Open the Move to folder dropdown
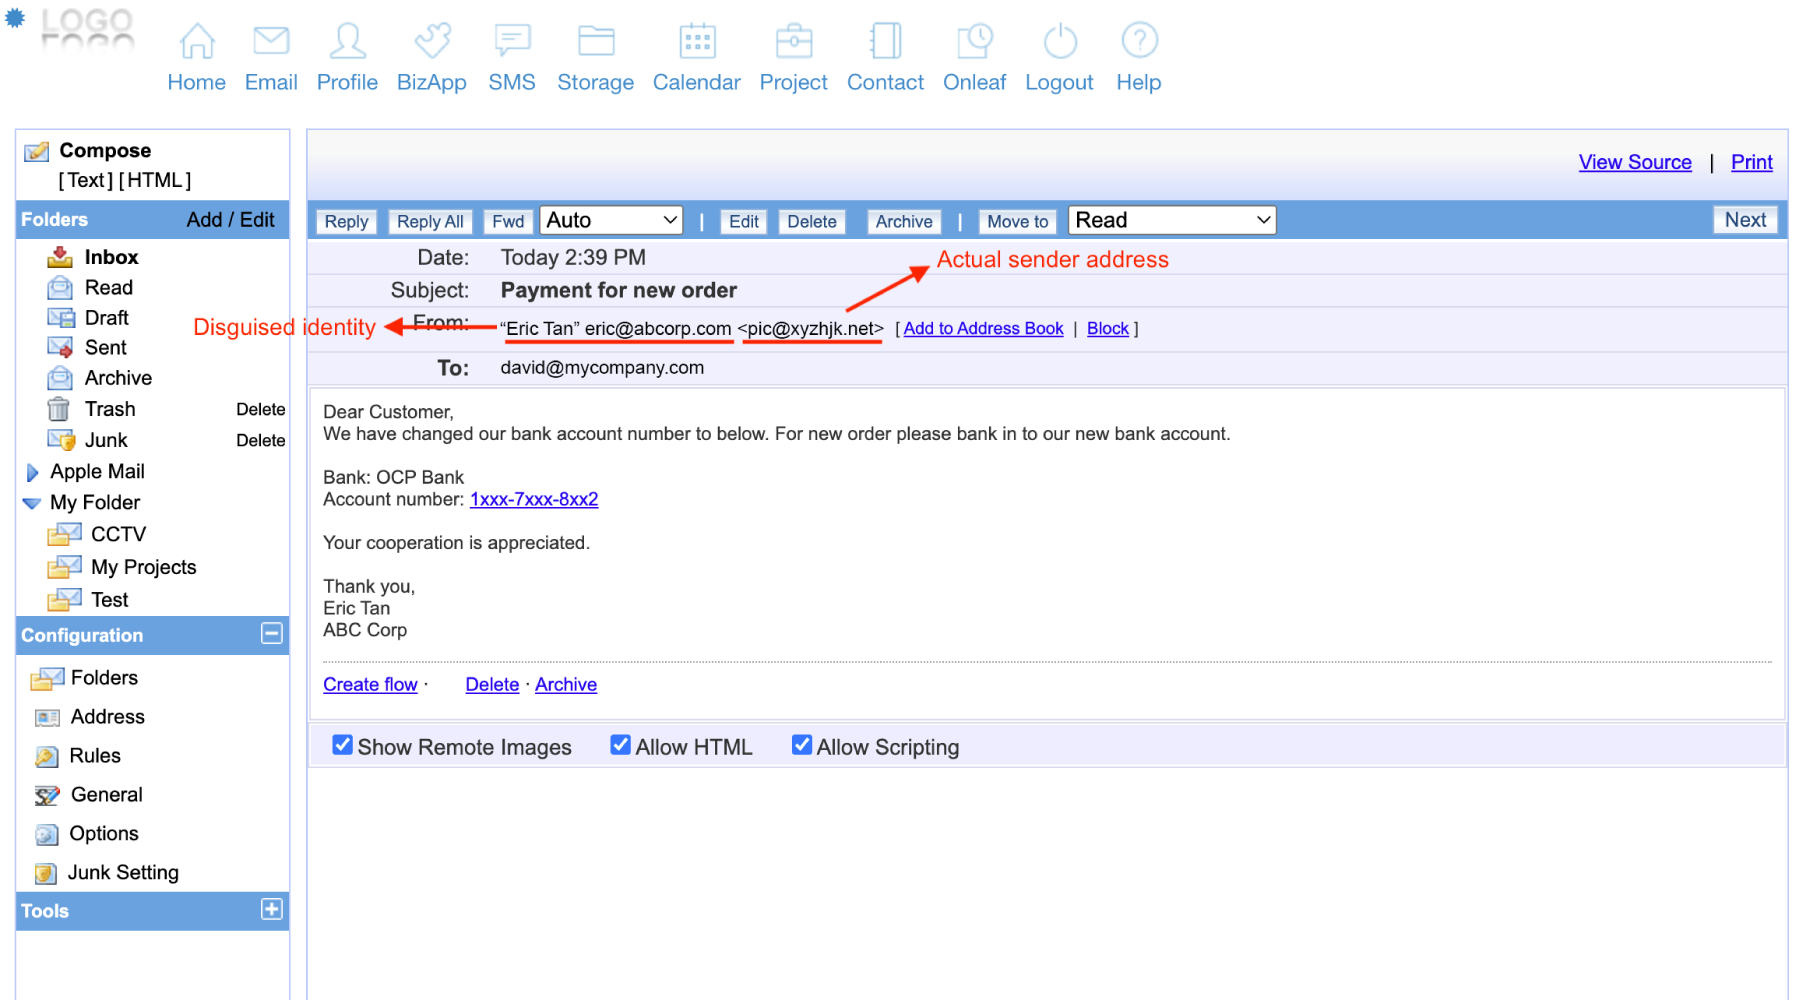1800x1000 pixels. [x=1172, y=220]
